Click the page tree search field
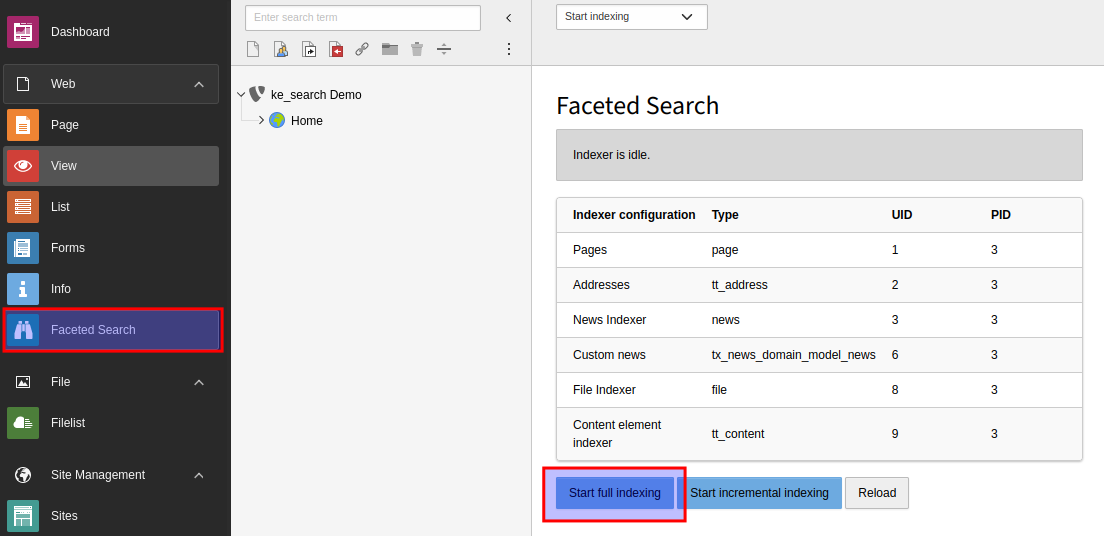The height and width of the screenshot is (536, 1104). pos(362,18)
